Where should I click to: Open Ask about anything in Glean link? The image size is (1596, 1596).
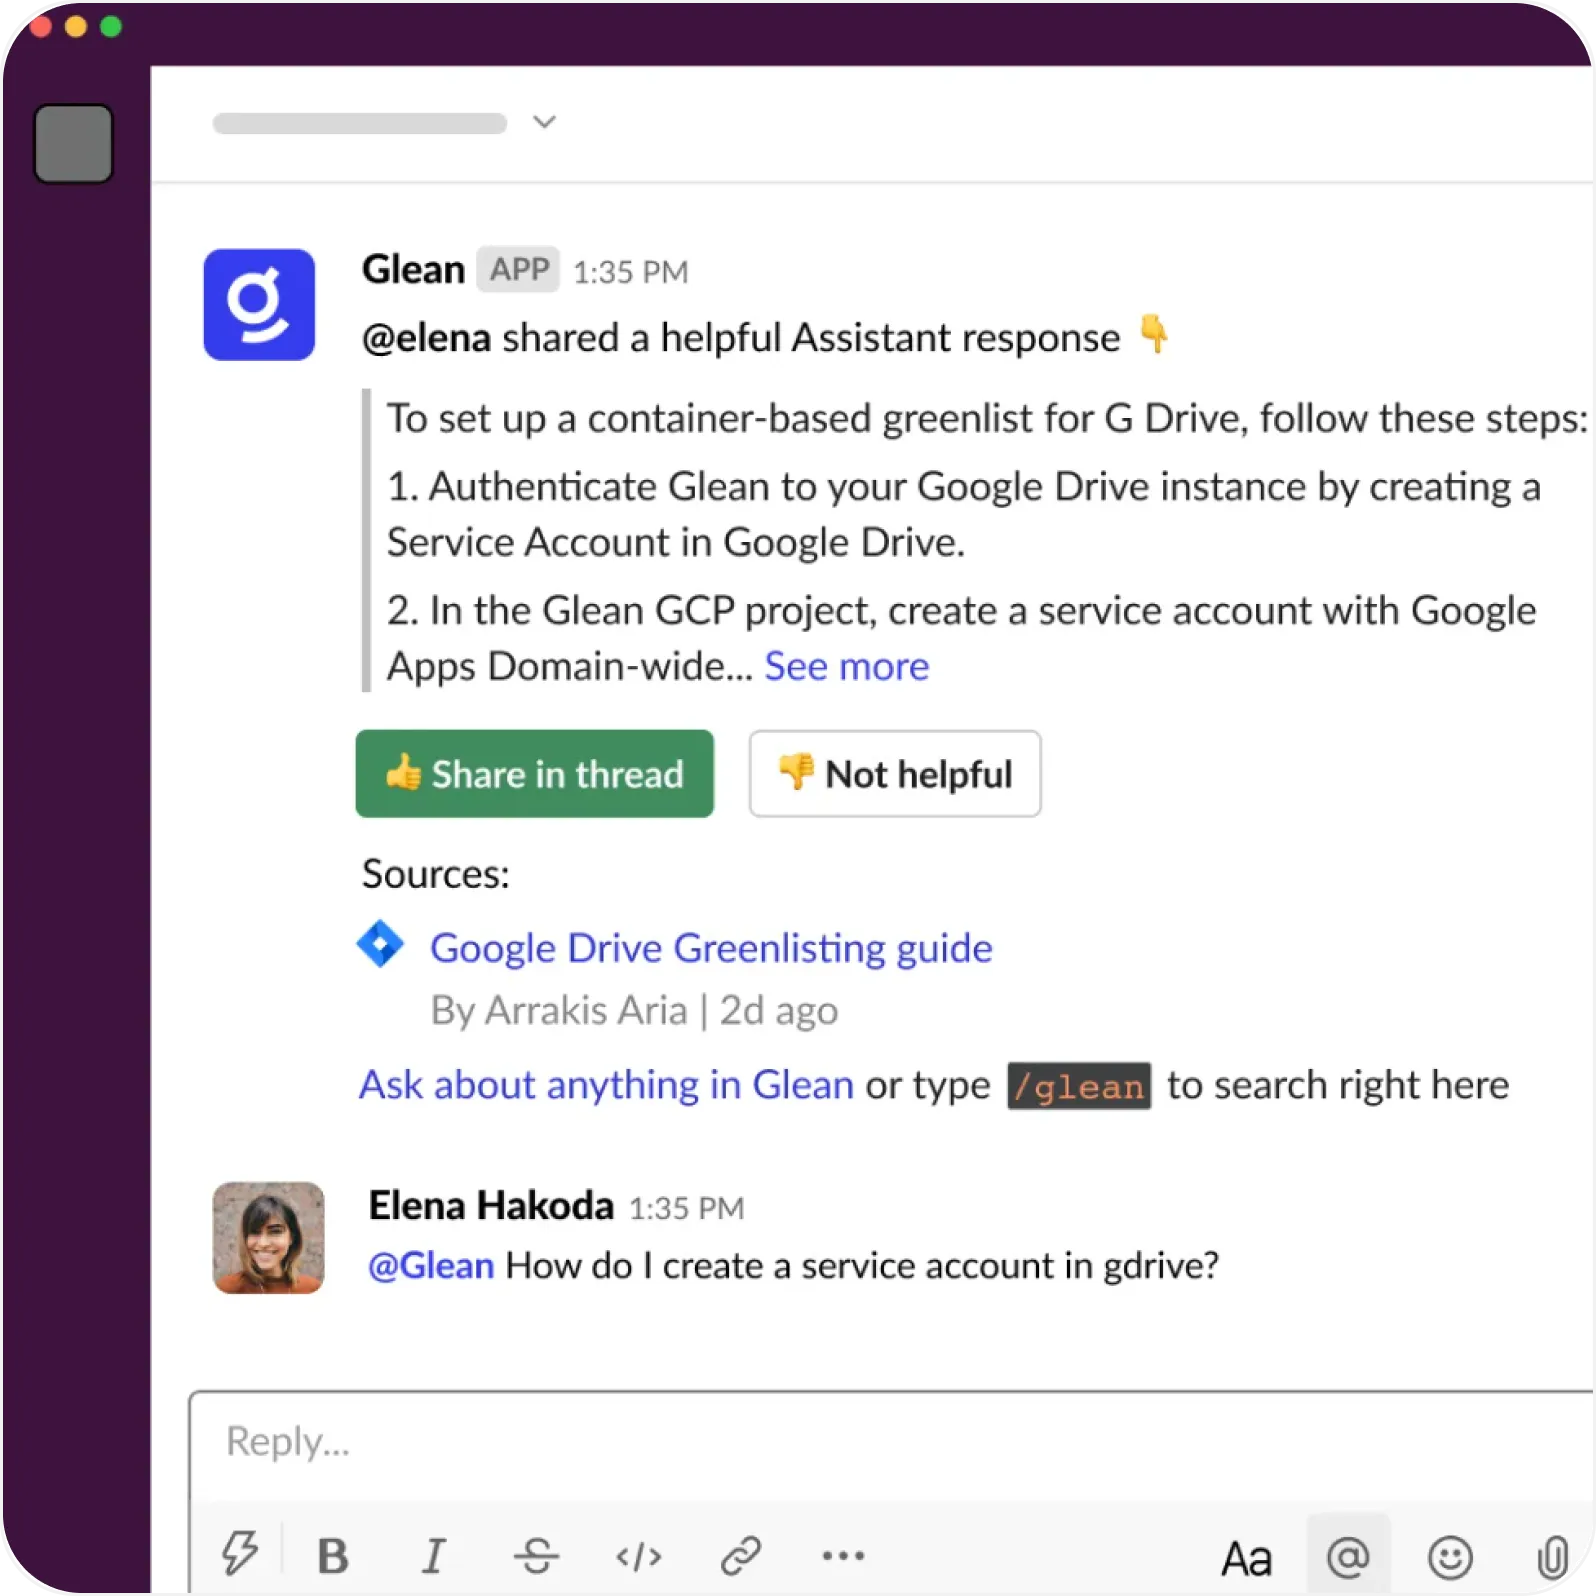tap(606, 1085)
